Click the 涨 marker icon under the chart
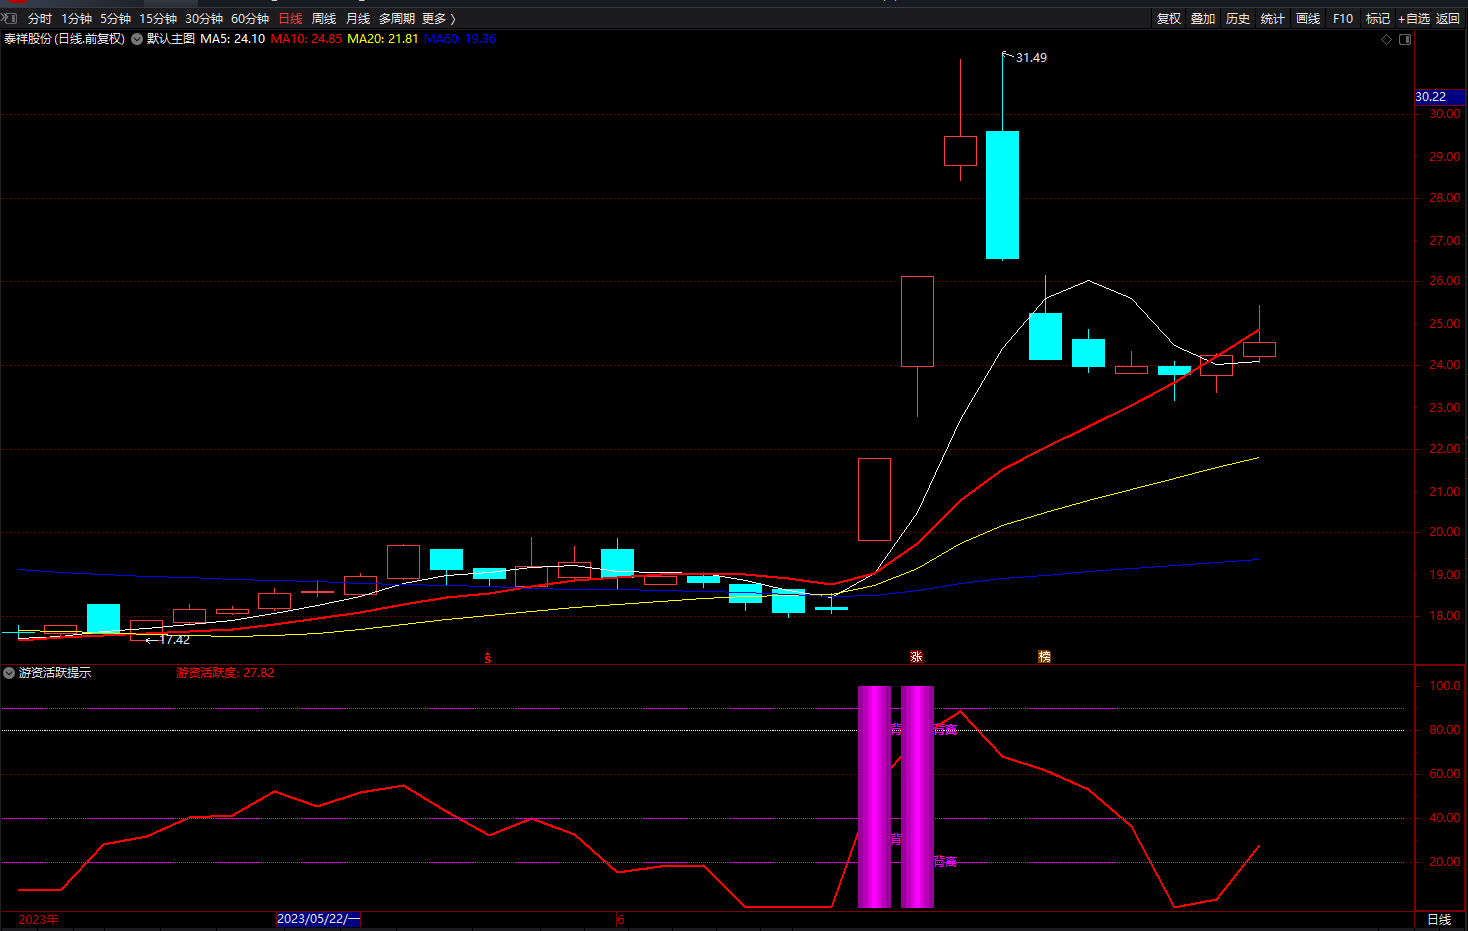1468x931 pixels. click(x=916, y=657)
